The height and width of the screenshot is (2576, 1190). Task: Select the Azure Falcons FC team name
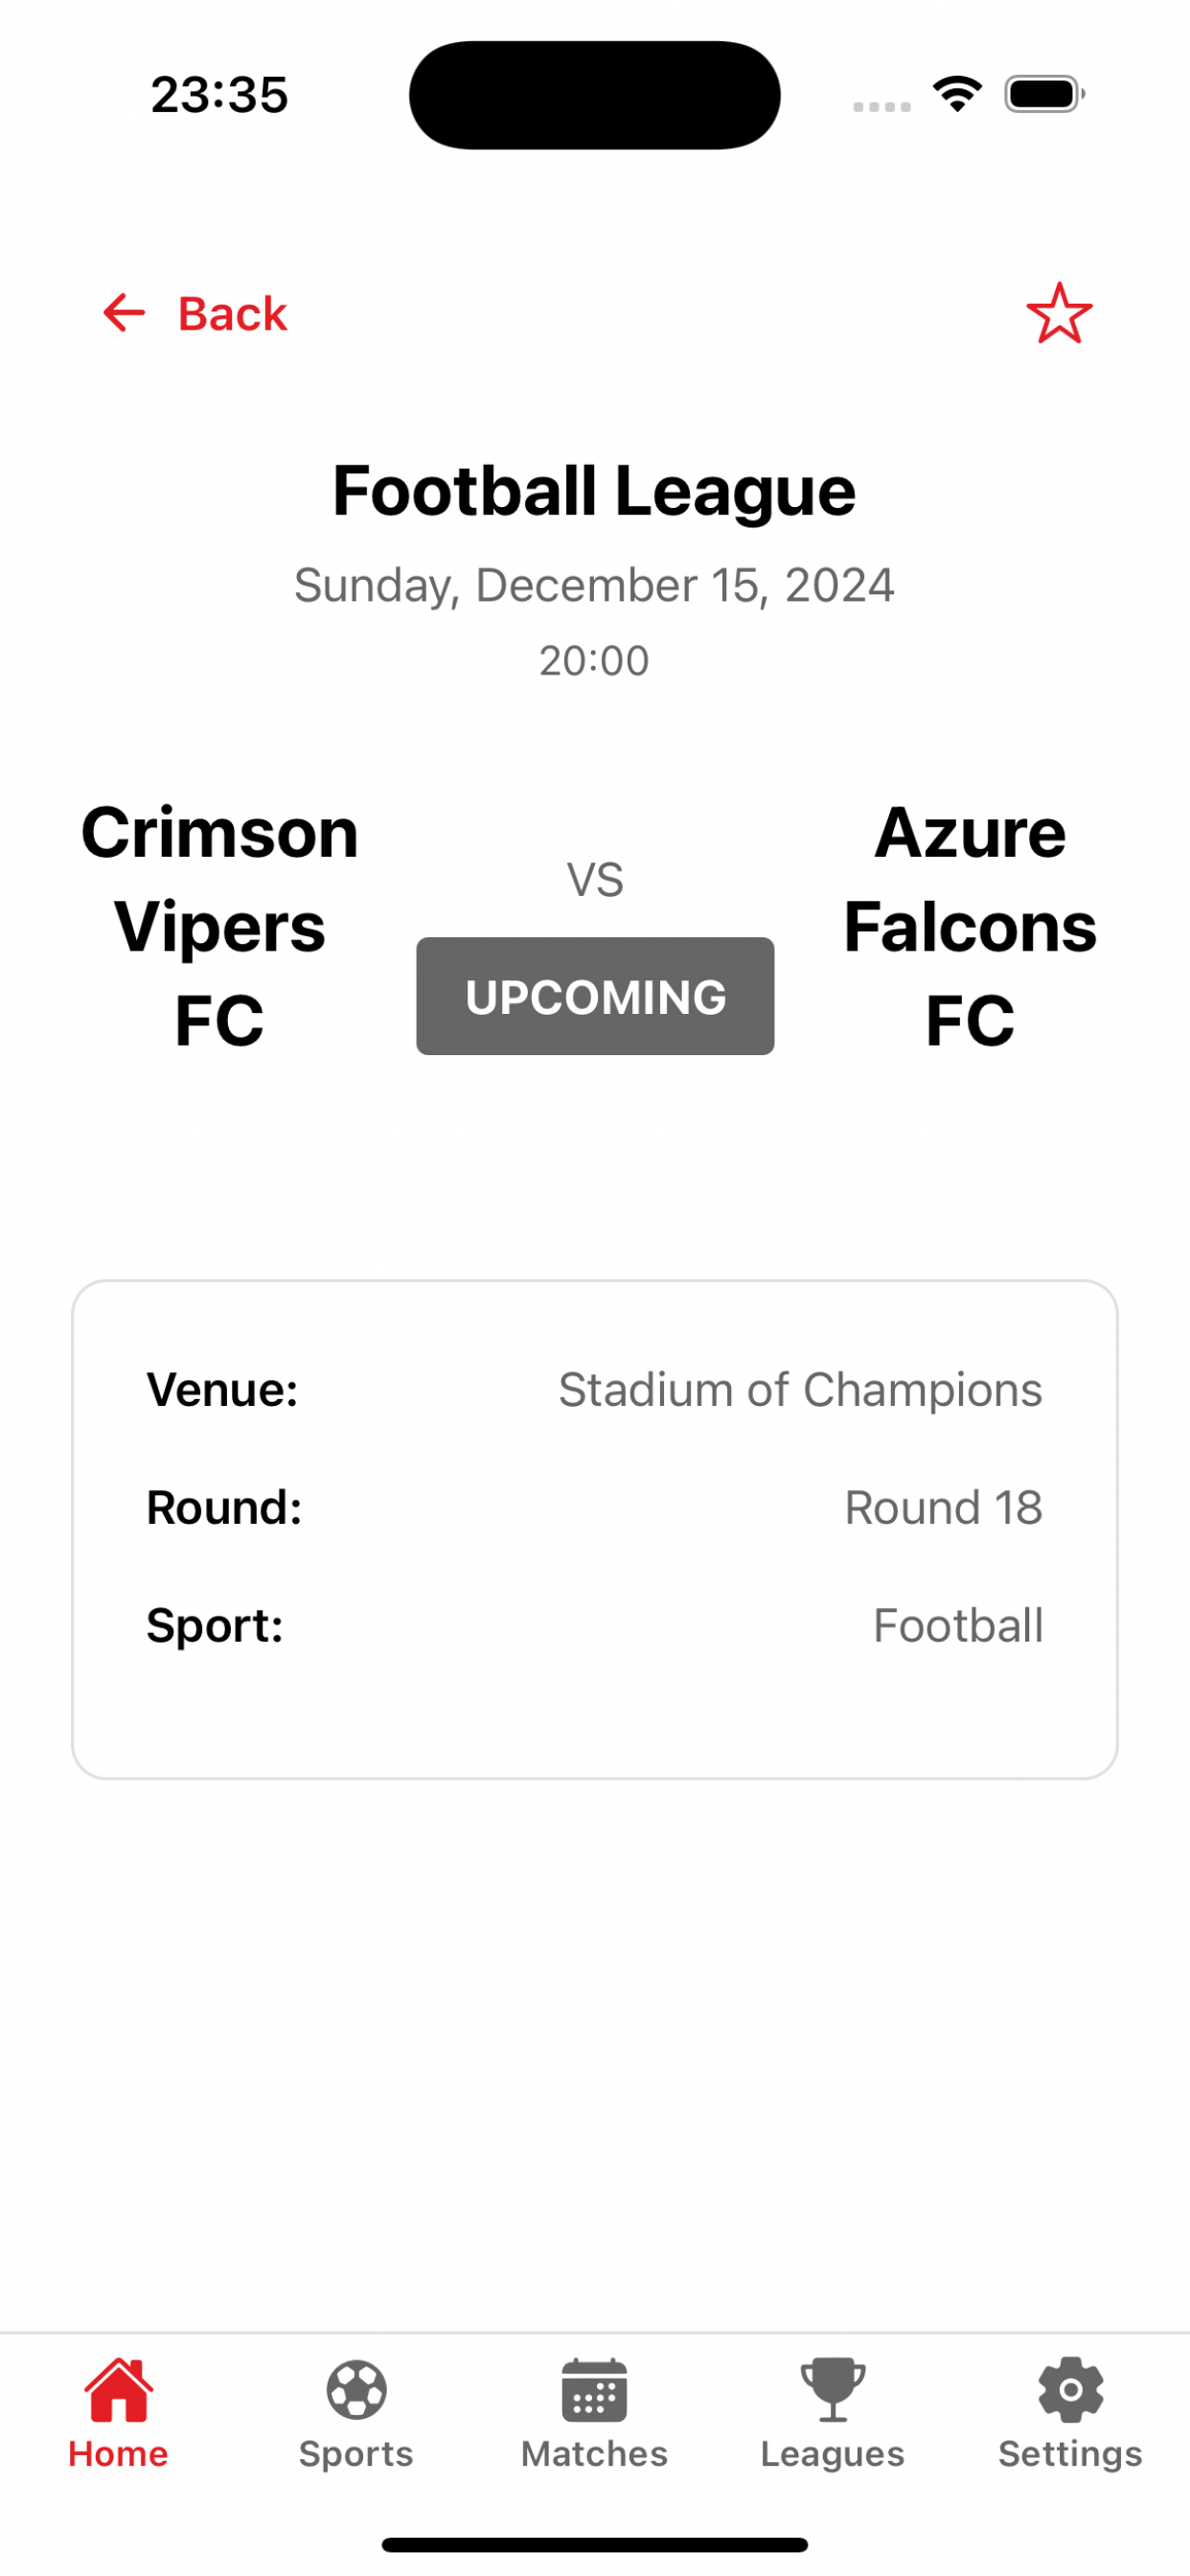pyautogui.click(x=970, y=926)
